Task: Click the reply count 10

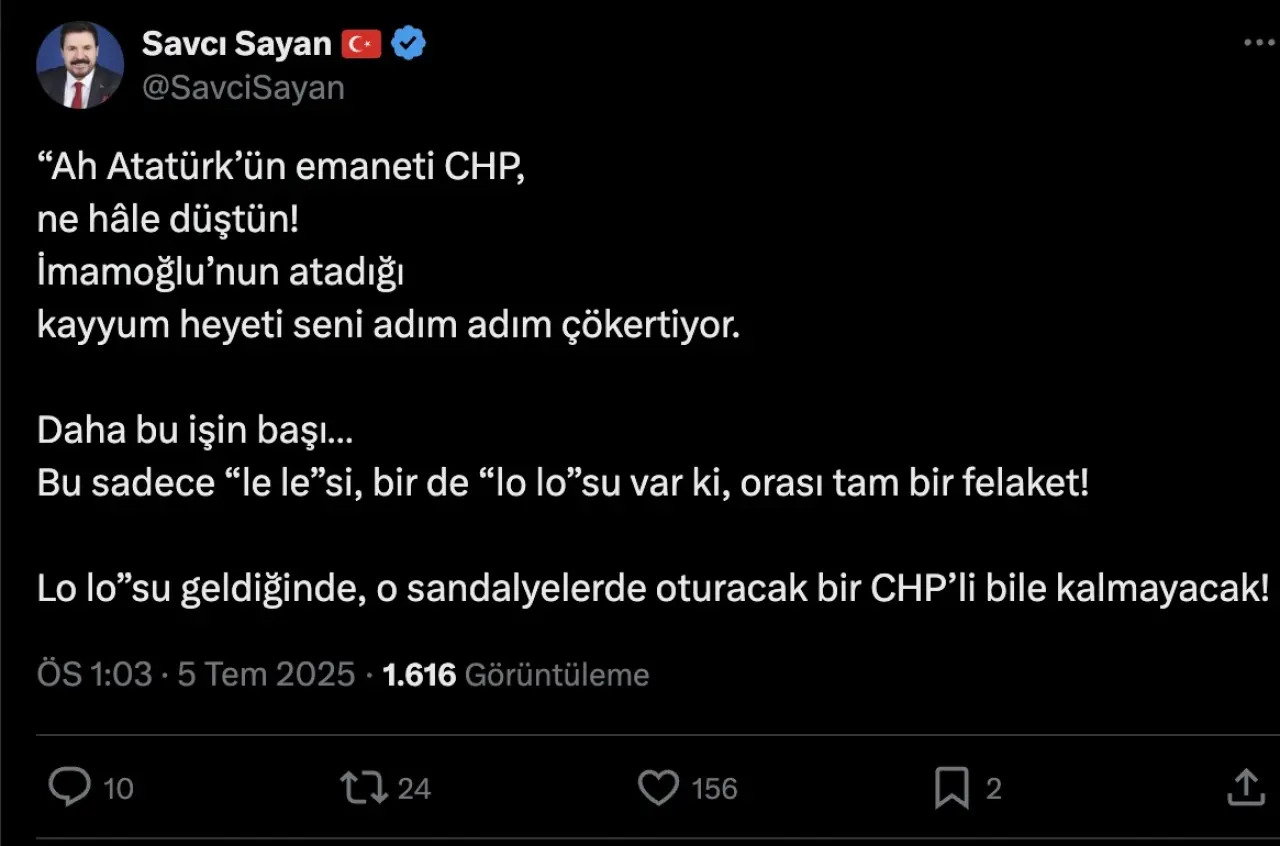Action: 118,788
